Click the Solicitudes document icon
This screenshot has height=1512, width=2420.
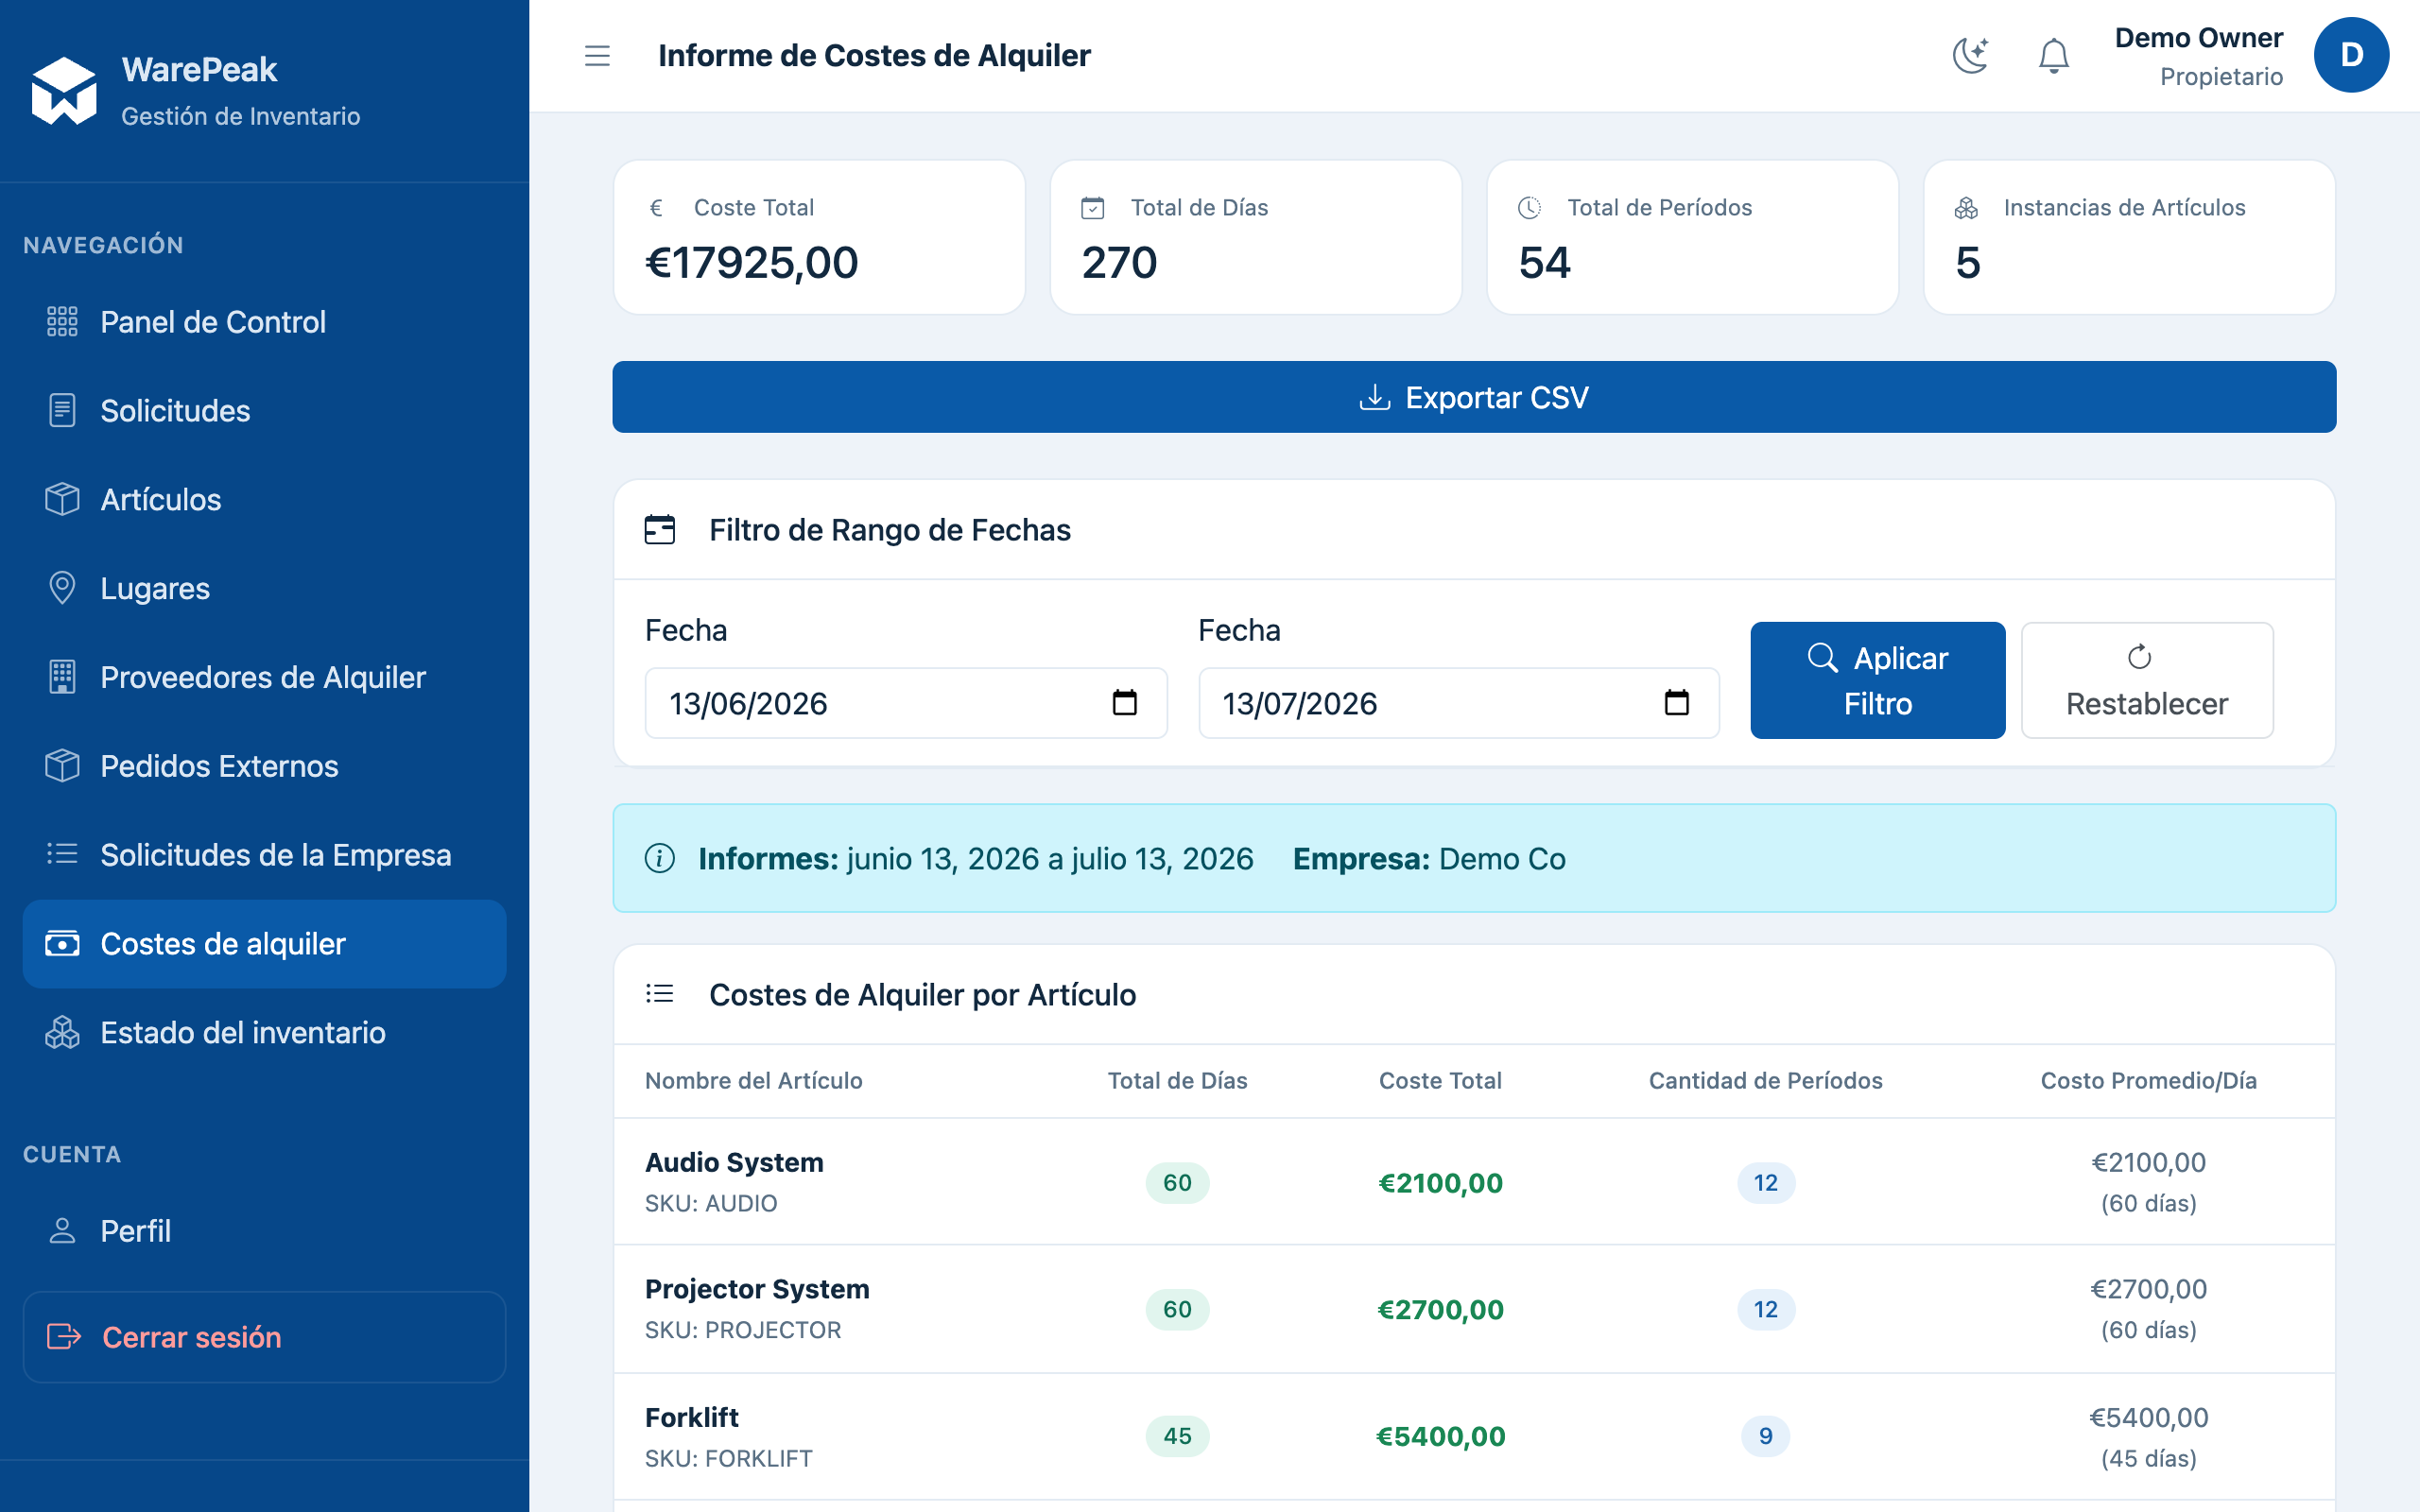click(62, 411)
